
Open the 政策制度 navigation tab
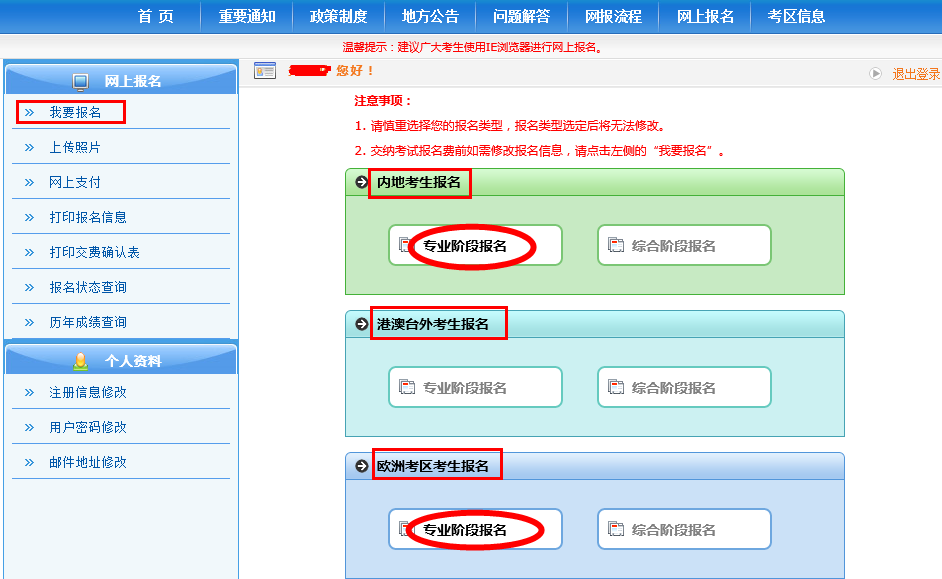[338, 16]
